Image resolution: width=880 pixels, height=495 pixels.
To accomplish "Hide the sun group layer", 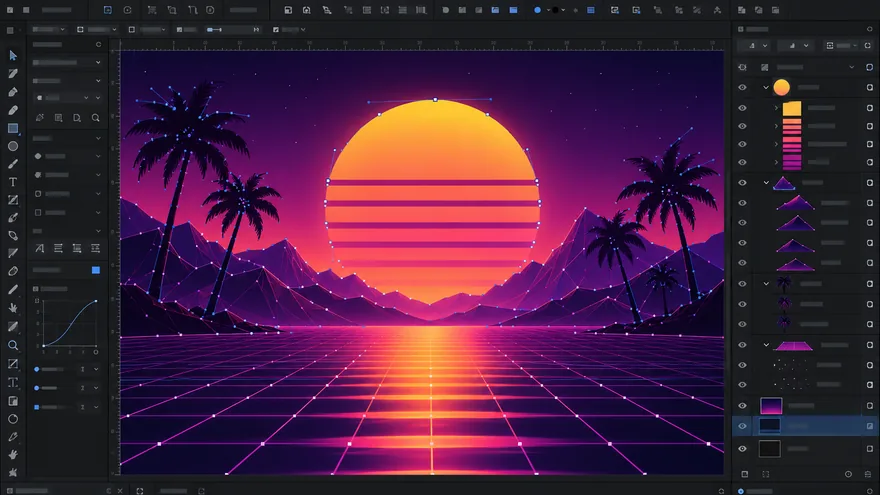I will pyautogui.click(x=742, y=88).
